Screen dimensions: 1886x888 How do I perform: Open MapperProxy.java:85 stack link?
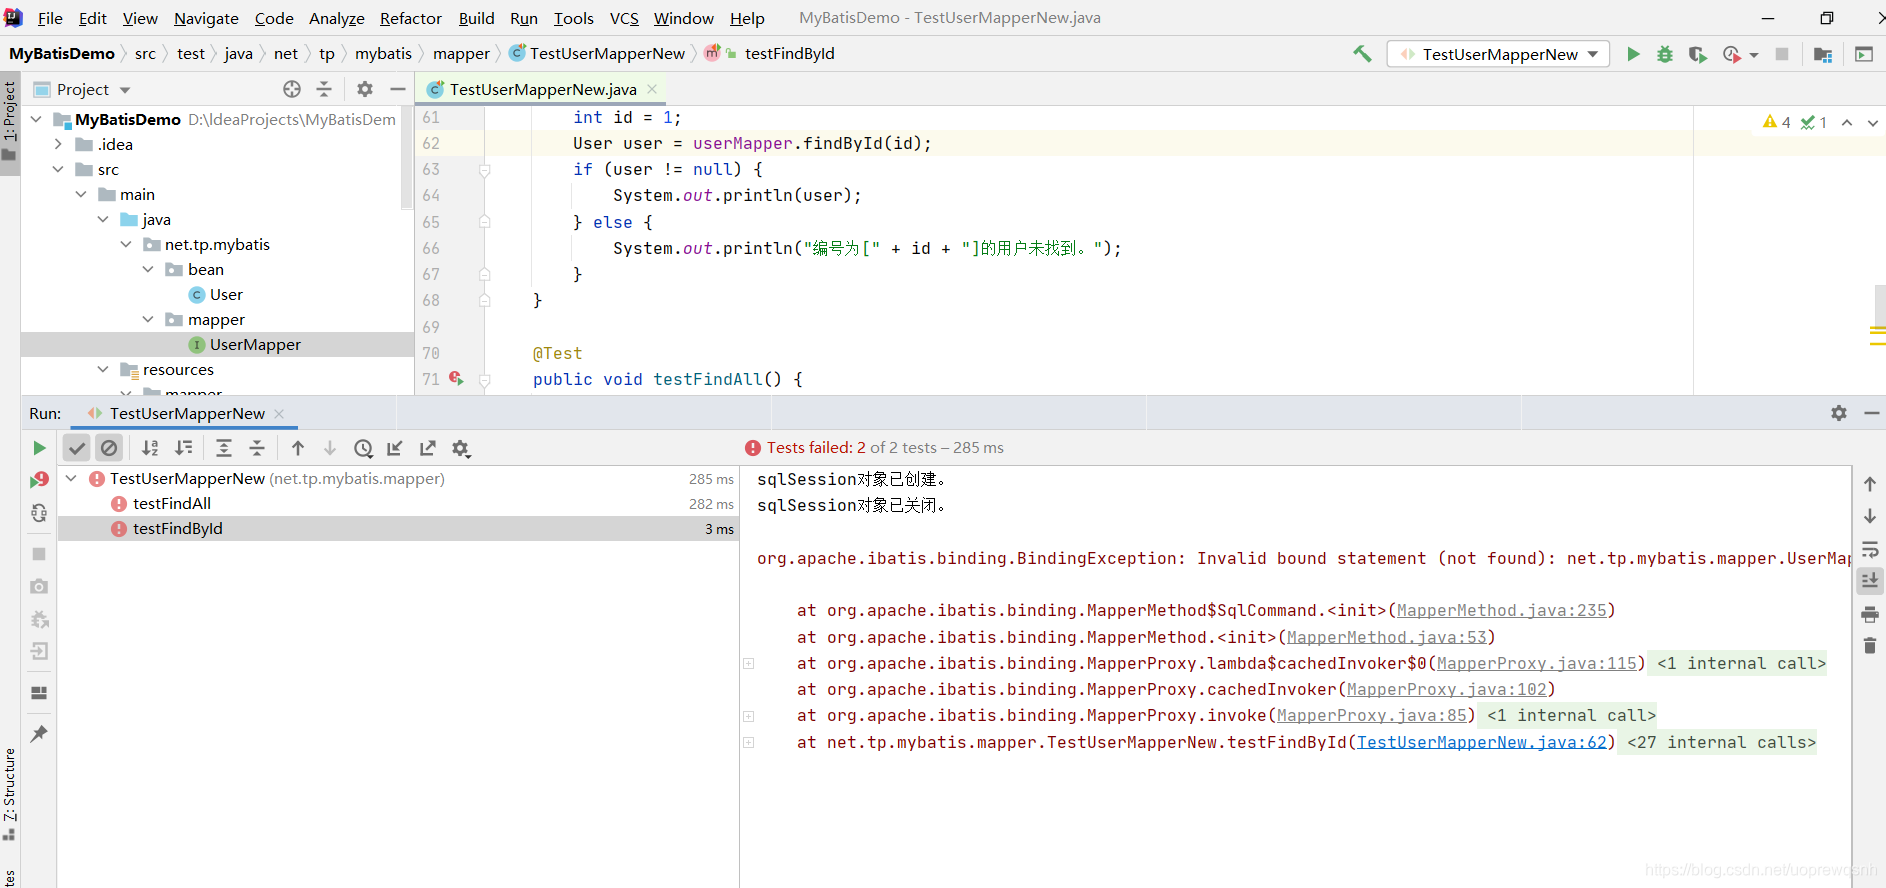(1371, 715)
